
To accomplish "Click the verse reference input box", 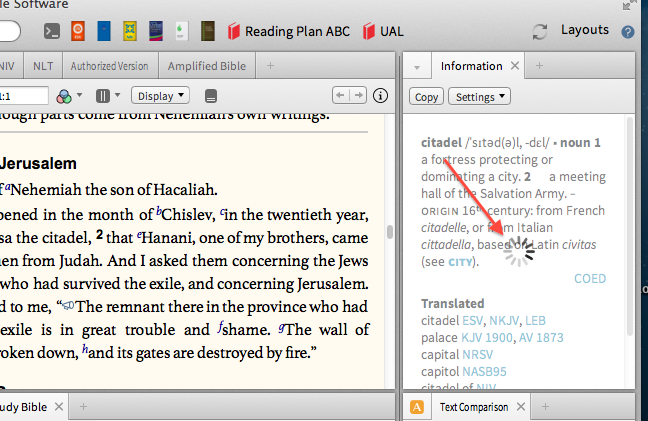I will pos(24,96).
